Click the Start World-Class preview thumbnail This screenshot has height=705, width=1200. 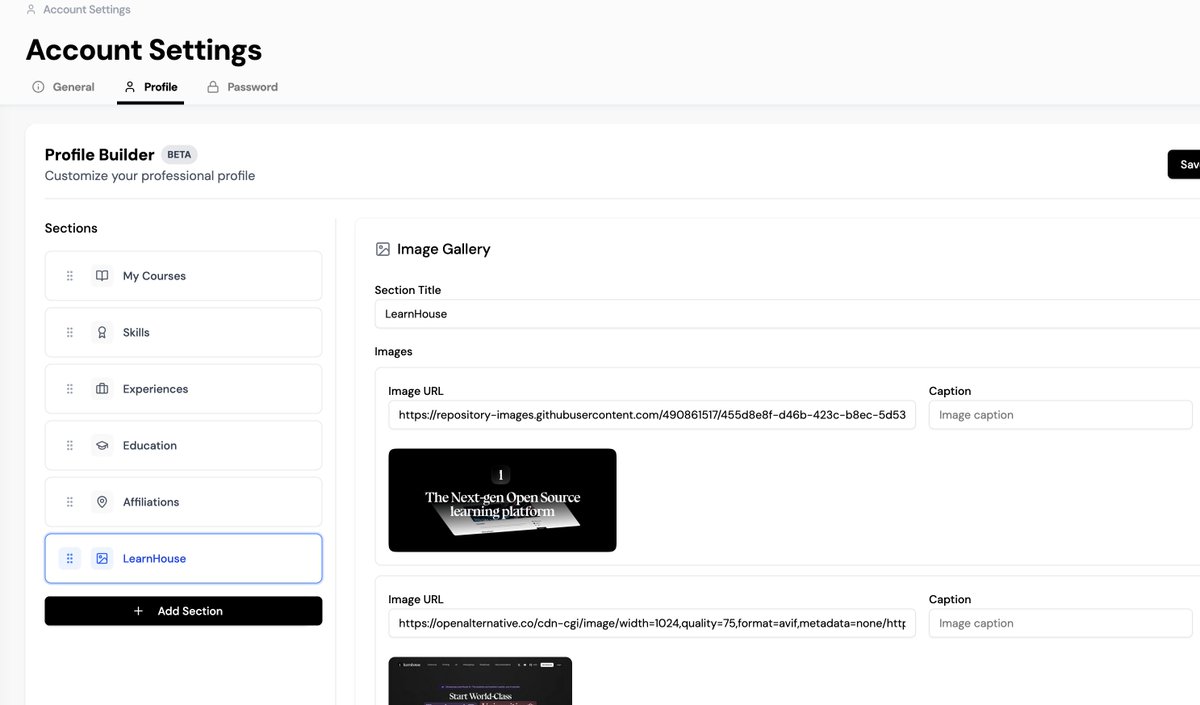click(x=480, y=681)
